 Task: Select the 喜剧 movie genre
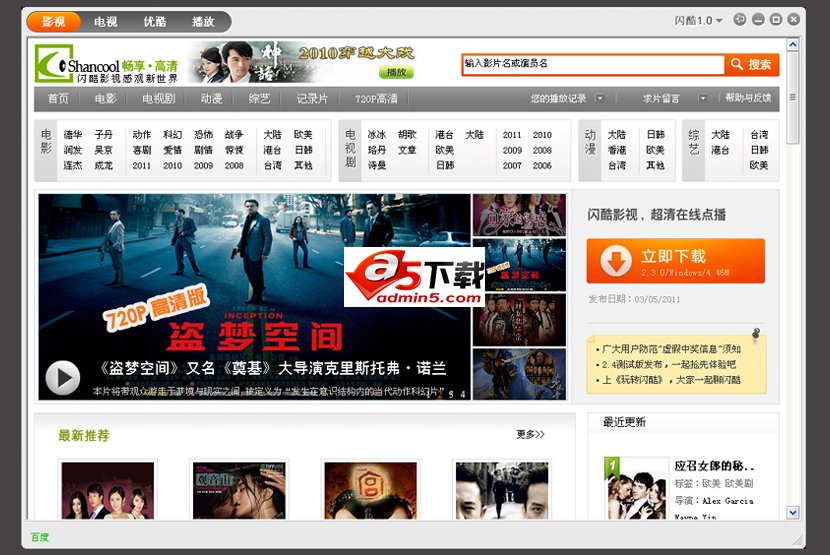pos(142,150)
